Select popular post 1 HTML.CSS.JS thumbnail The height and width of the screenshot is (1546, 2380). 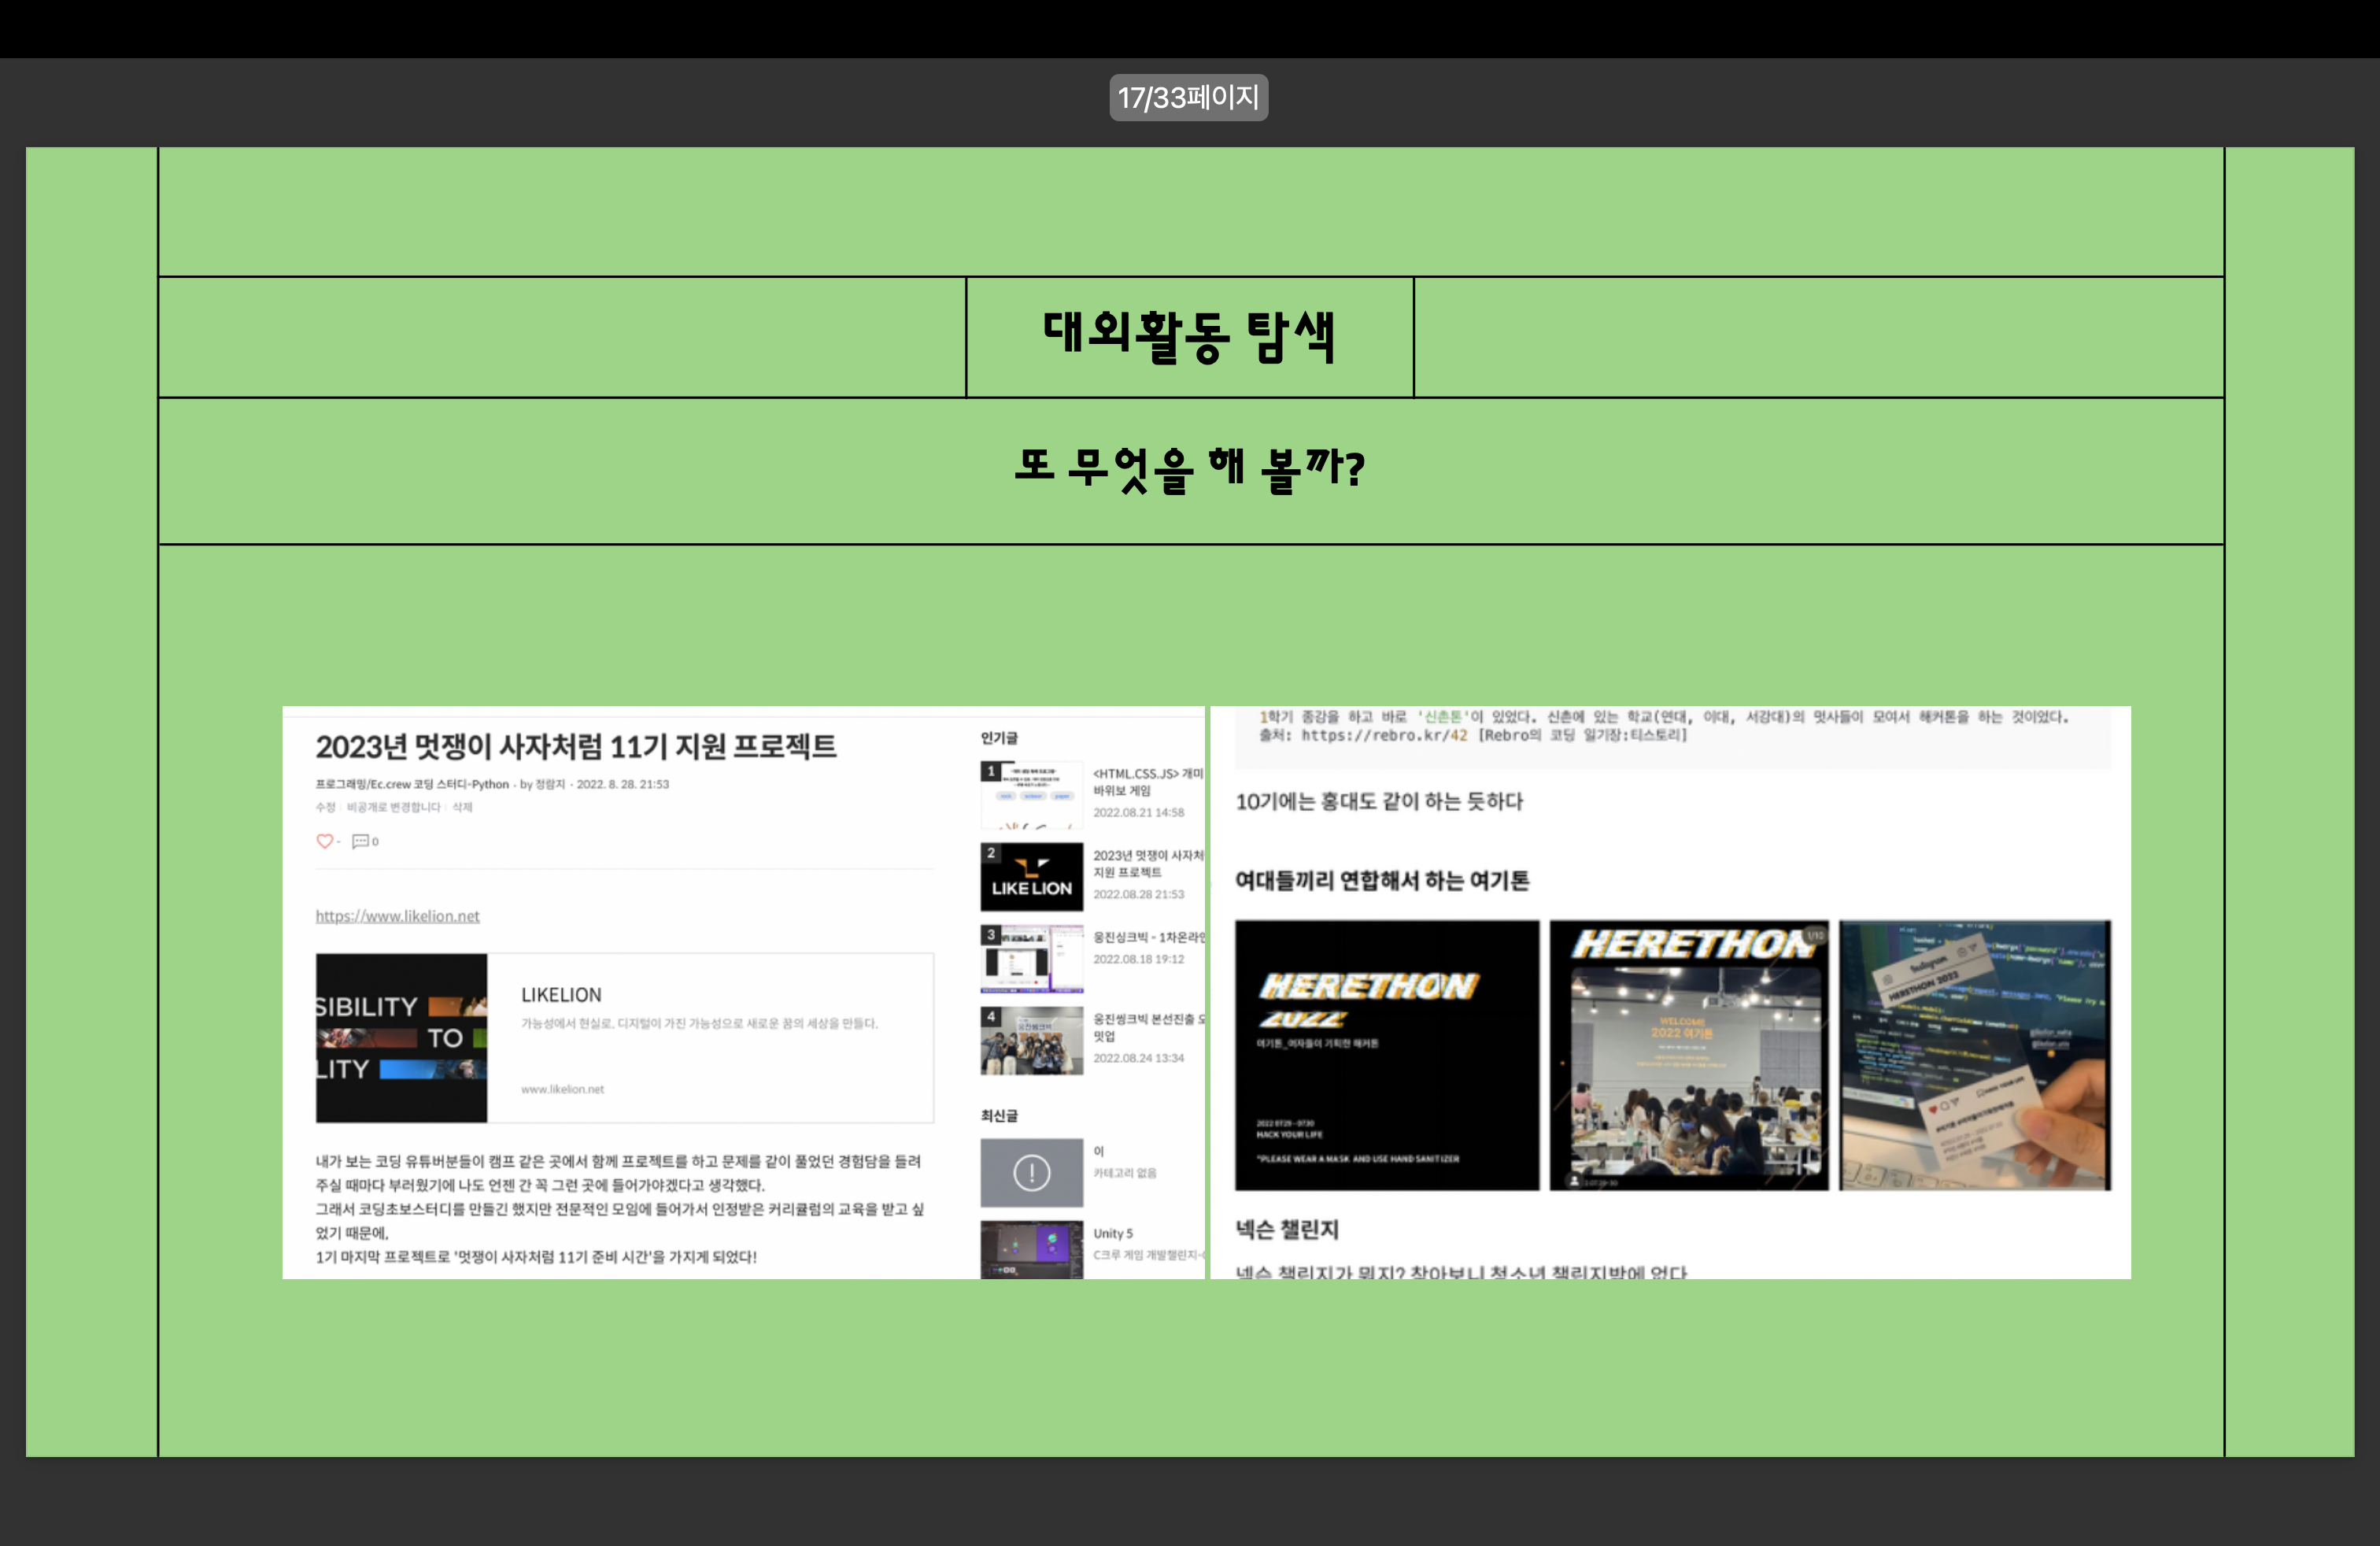click(x=1031, y=795)
